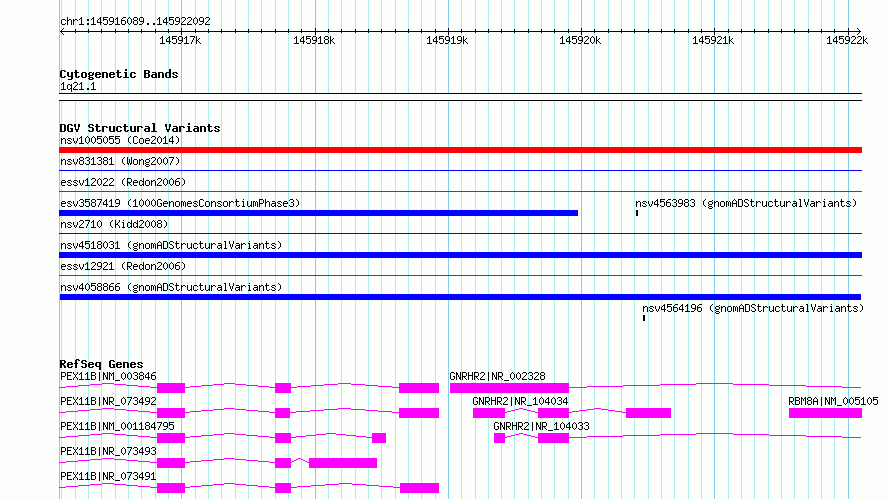This screenshot has height=499, width=890.
Task: Open the RBM8A|NM_005105 transcript label
Action: [833, 401]
